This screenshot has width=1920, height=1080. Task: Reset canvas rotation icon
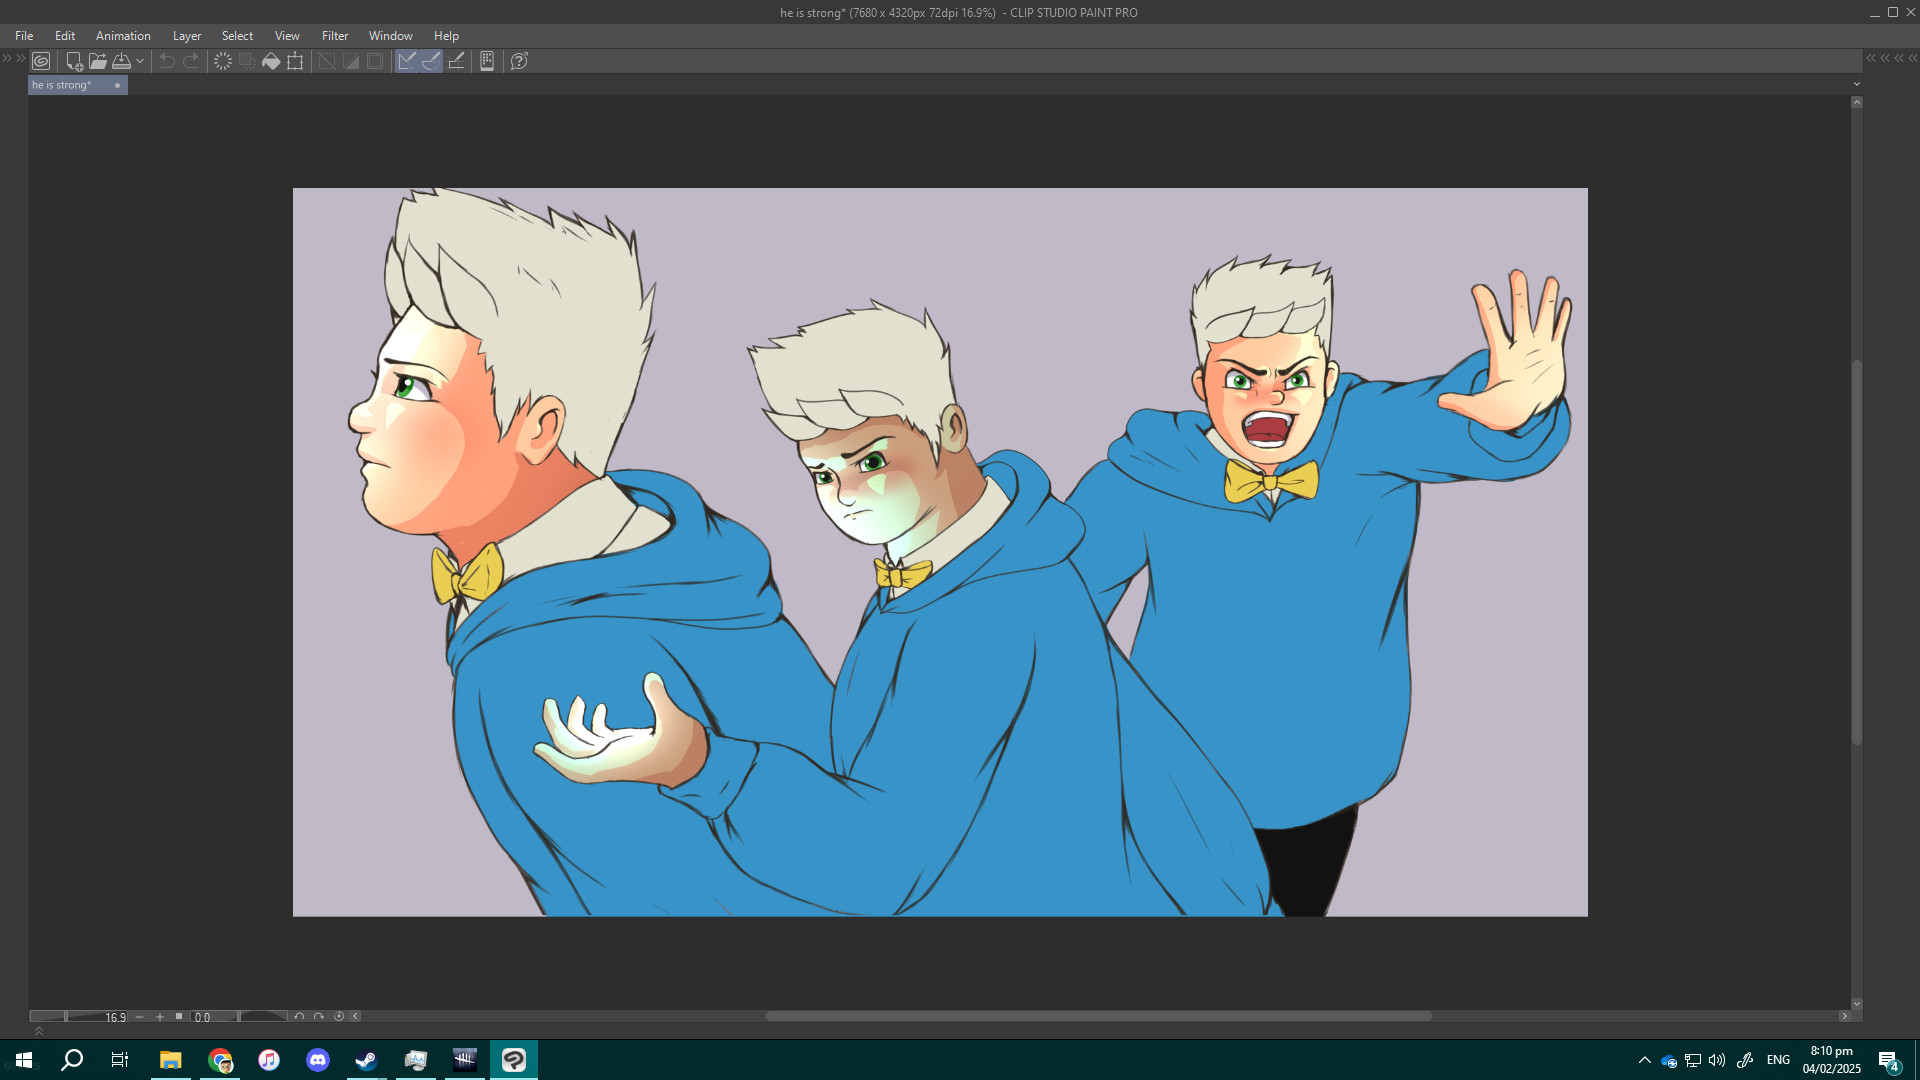point(339,1016)
